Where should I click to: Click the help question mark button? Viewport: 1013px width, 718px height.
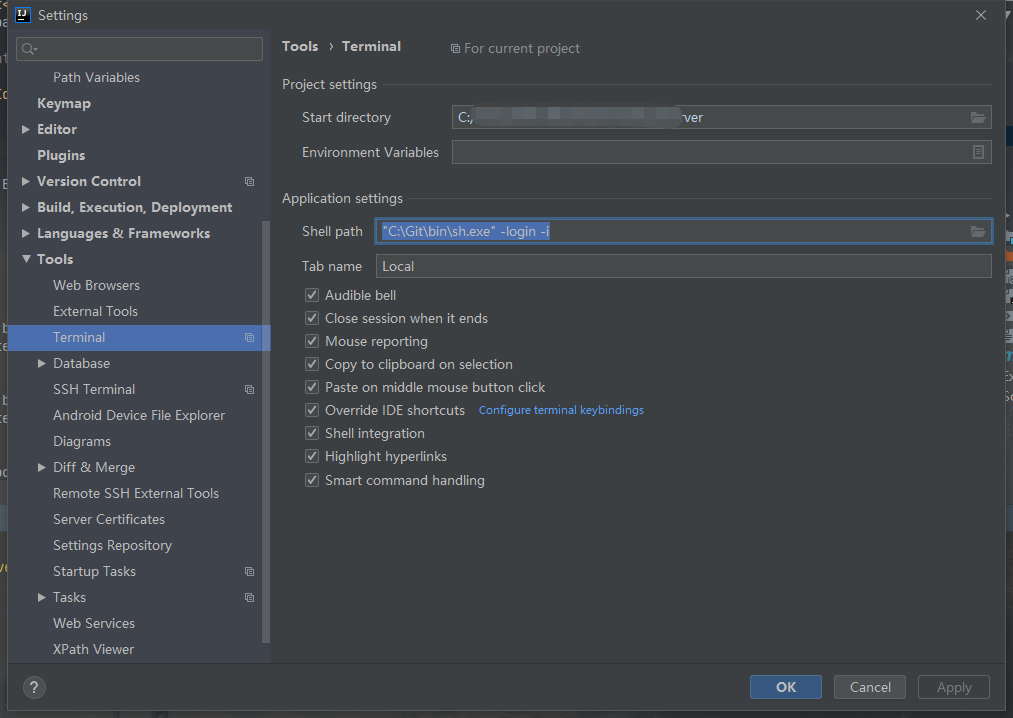34,687
